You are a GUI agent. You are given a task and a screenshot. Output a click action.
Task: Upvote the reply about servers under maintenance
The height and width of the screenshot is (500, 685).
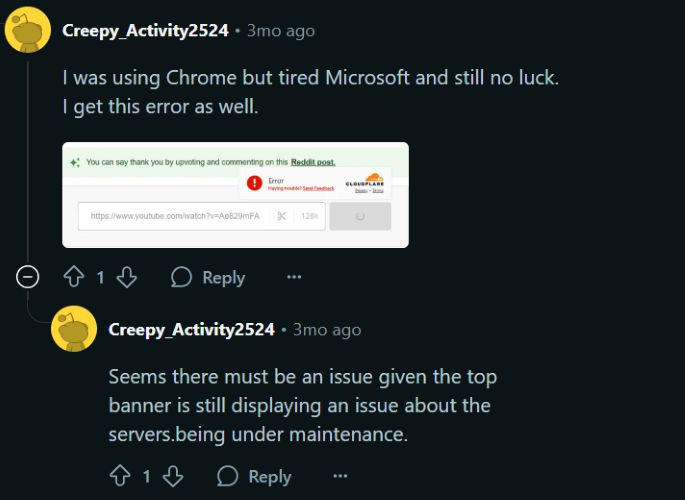pyautogui.click(x=120, y=476)
